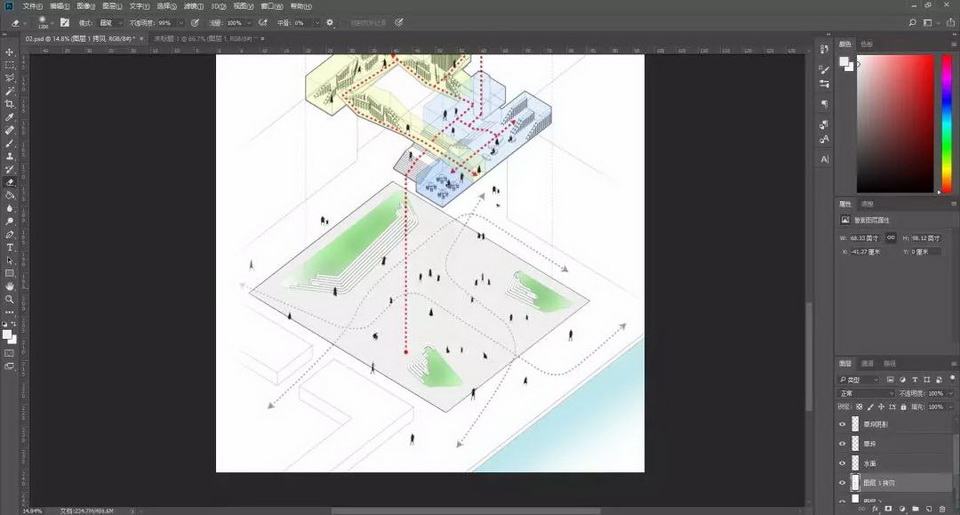Select the Hand tool
The height and width of the screenshot is (515, 960).
(x=10, y=286)
